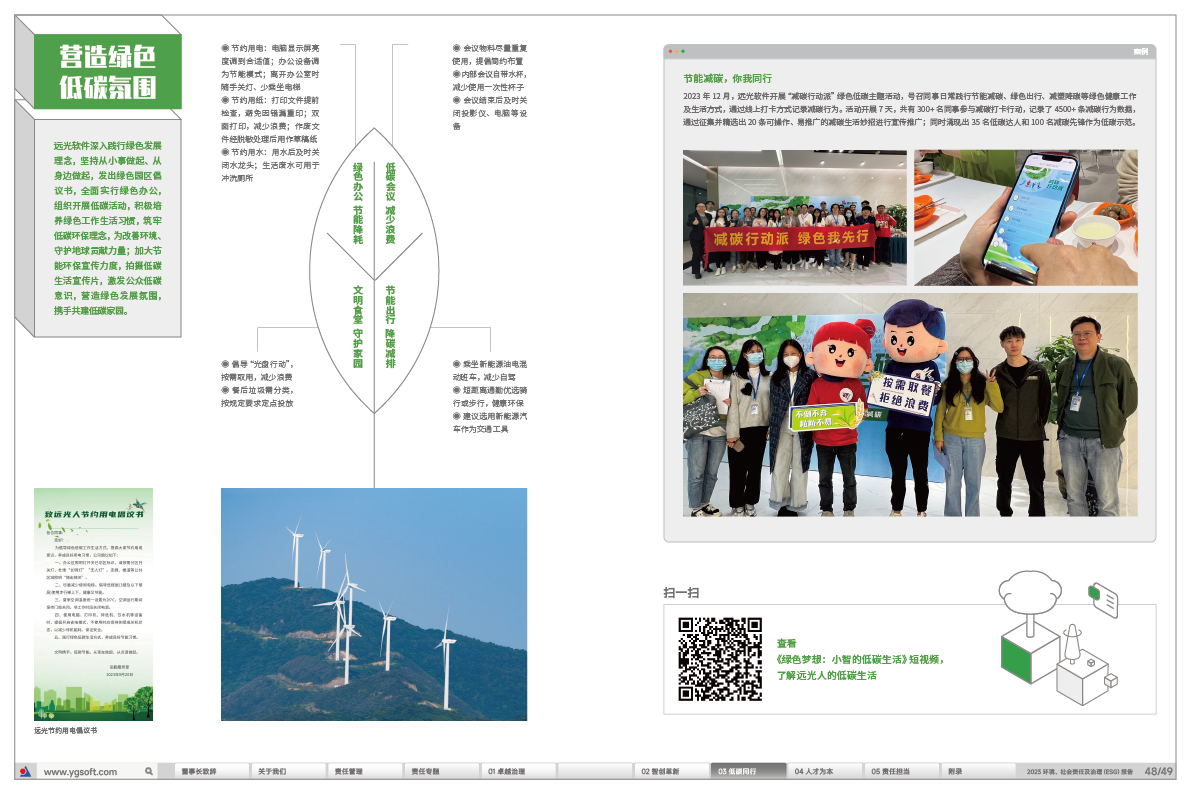Open the electricity-saving proposal poster image

click(94, 604)
